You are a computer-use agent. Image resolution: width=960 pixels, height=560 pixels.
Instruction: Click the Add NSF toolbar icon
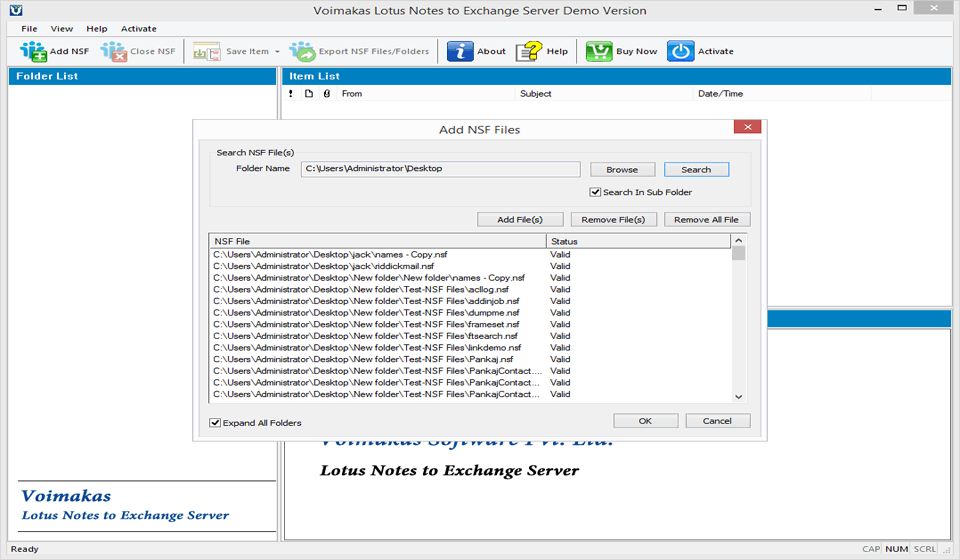pos(33,51)
